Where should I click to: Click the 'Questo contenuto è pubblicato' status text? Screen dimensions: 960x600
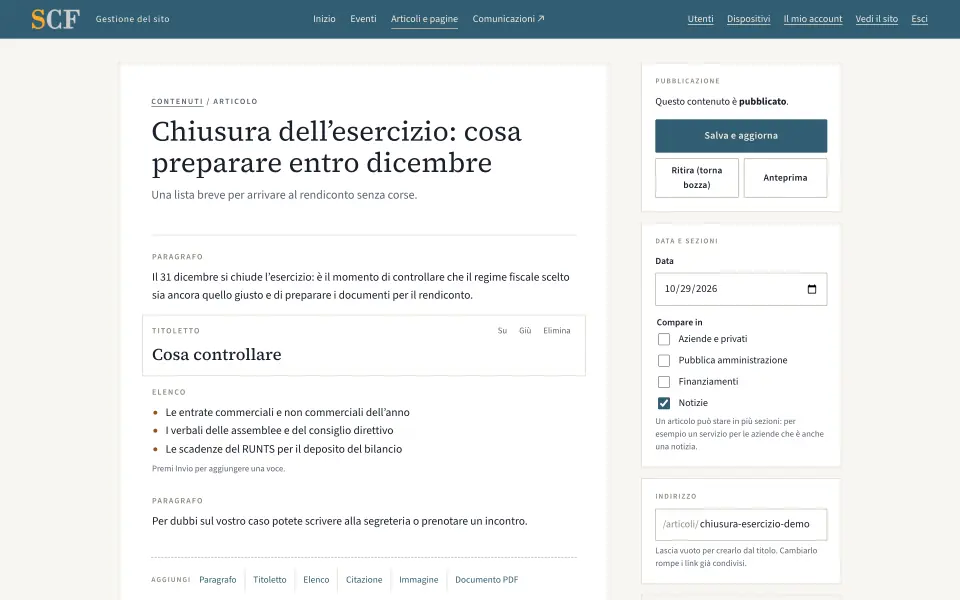click(x=722, y=102)
